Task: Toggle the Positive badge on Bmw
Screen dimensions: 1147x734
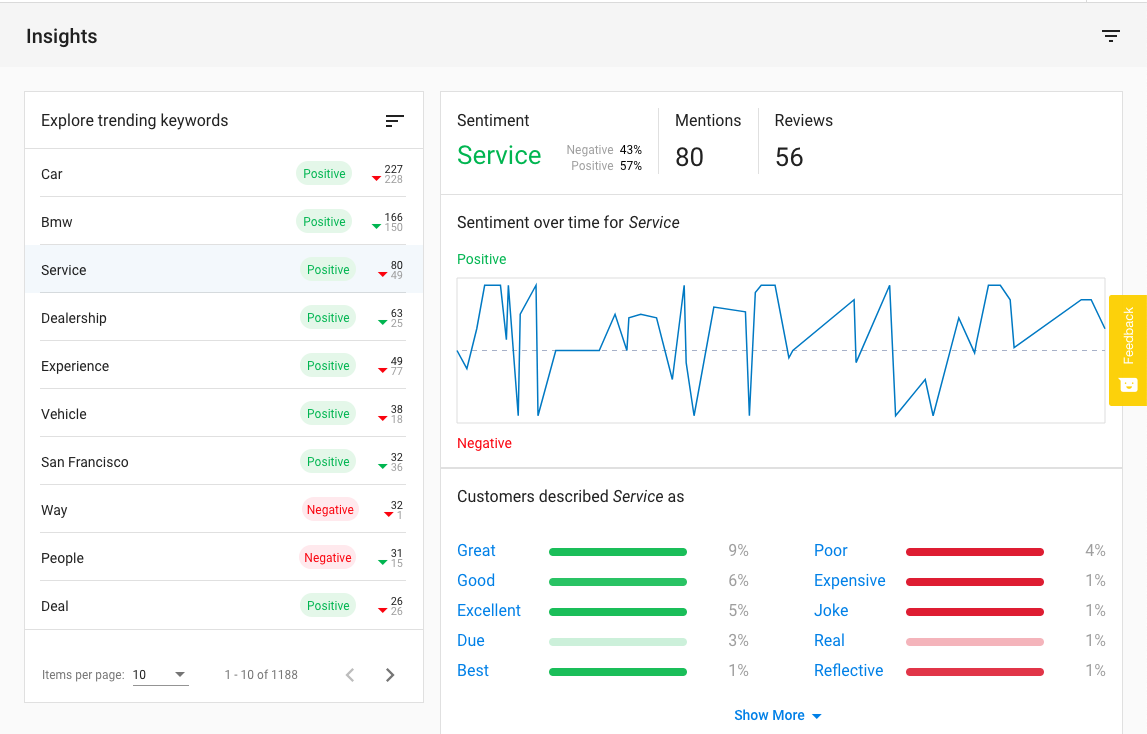Action: [x=323, y=221]
